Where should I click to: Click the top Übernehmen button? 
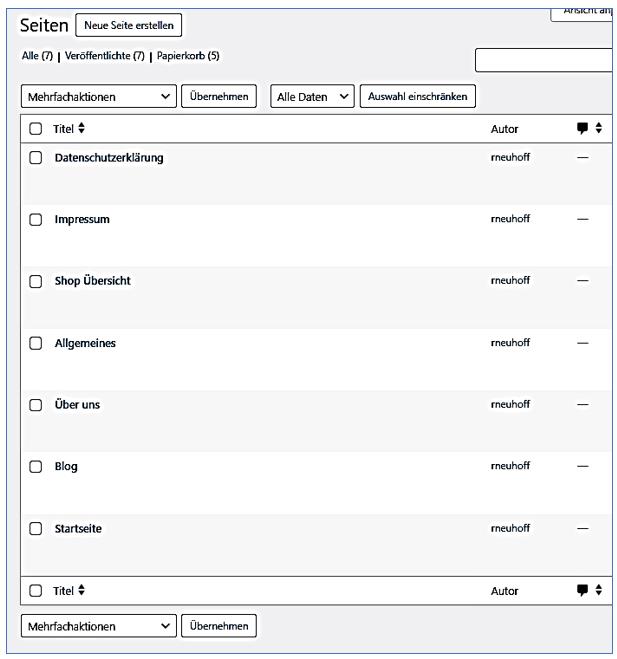coord(218,96)
